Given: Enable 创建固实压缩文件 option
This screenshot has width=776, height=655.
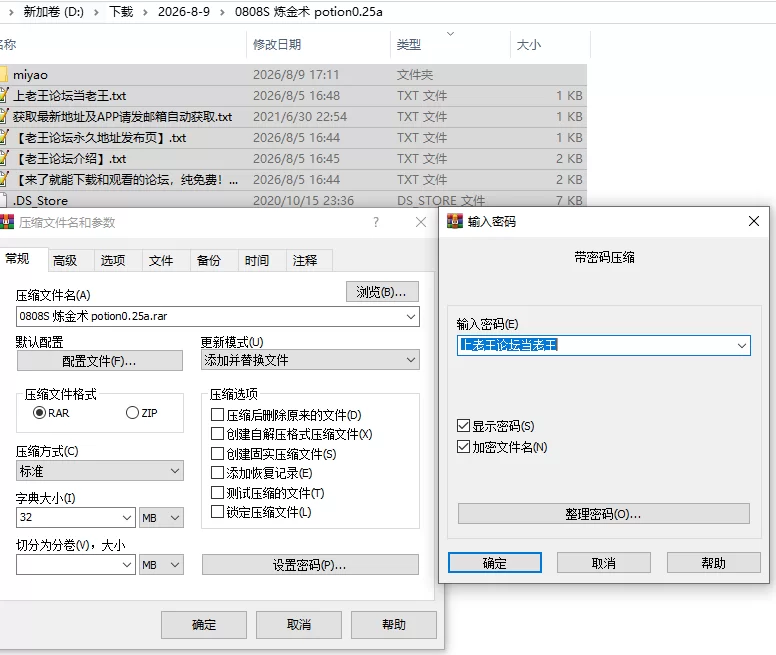Looking at the screenshot, I should [217, 453].
